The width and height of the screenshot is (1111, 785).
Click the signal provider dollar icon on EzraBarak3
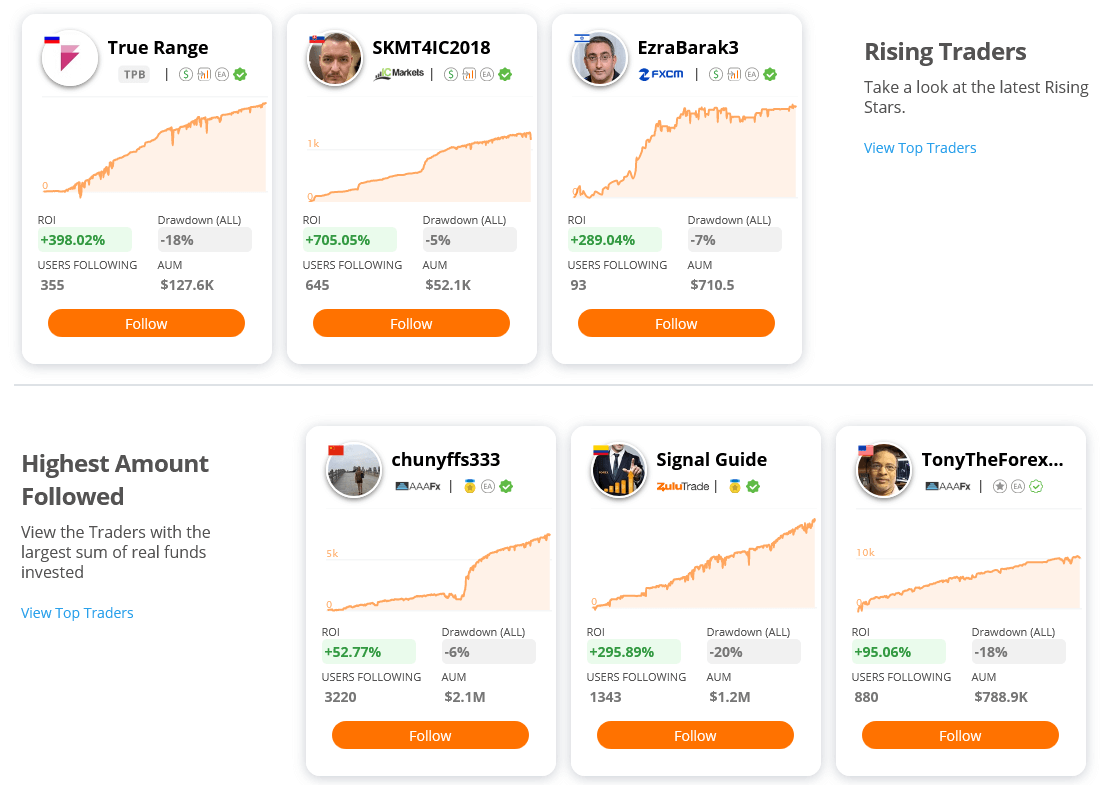pos(715,74)
